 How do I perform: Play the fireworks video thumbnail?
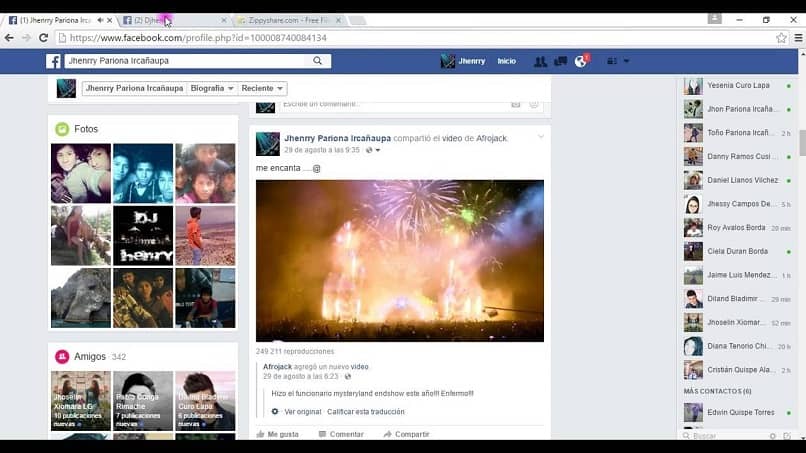(400, 261)
